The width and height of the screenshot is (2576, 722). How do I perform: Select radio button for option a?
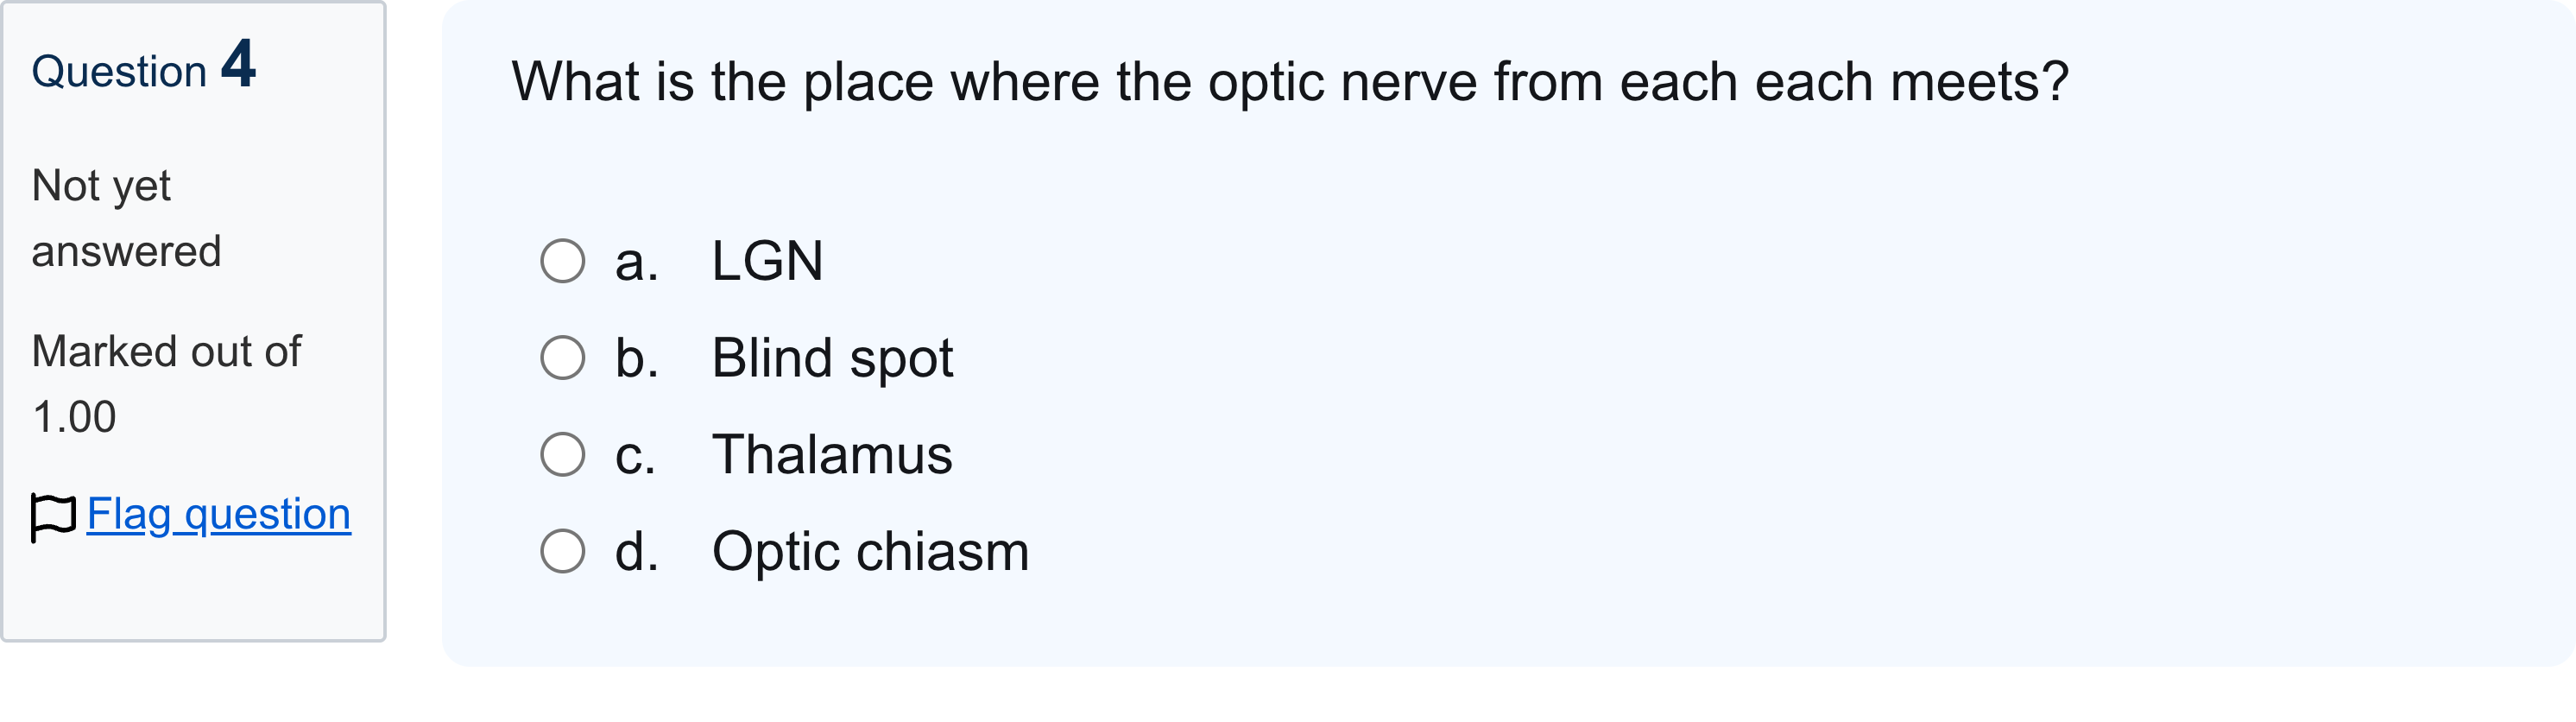tap(562, 261)
